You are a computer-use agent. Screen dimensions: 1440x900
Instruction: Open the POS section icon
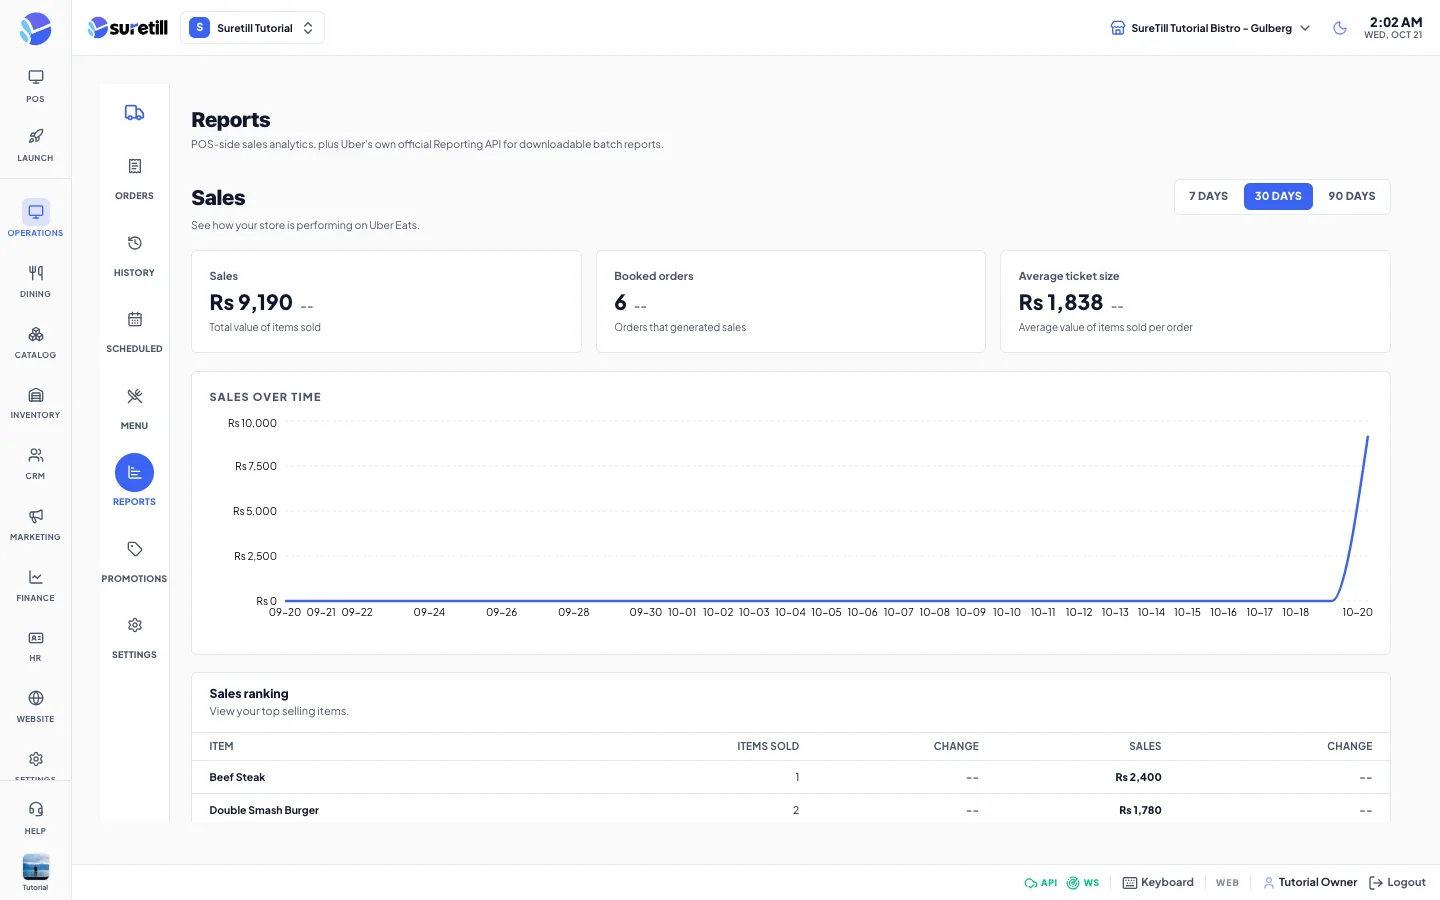click(x=35, y=77)
